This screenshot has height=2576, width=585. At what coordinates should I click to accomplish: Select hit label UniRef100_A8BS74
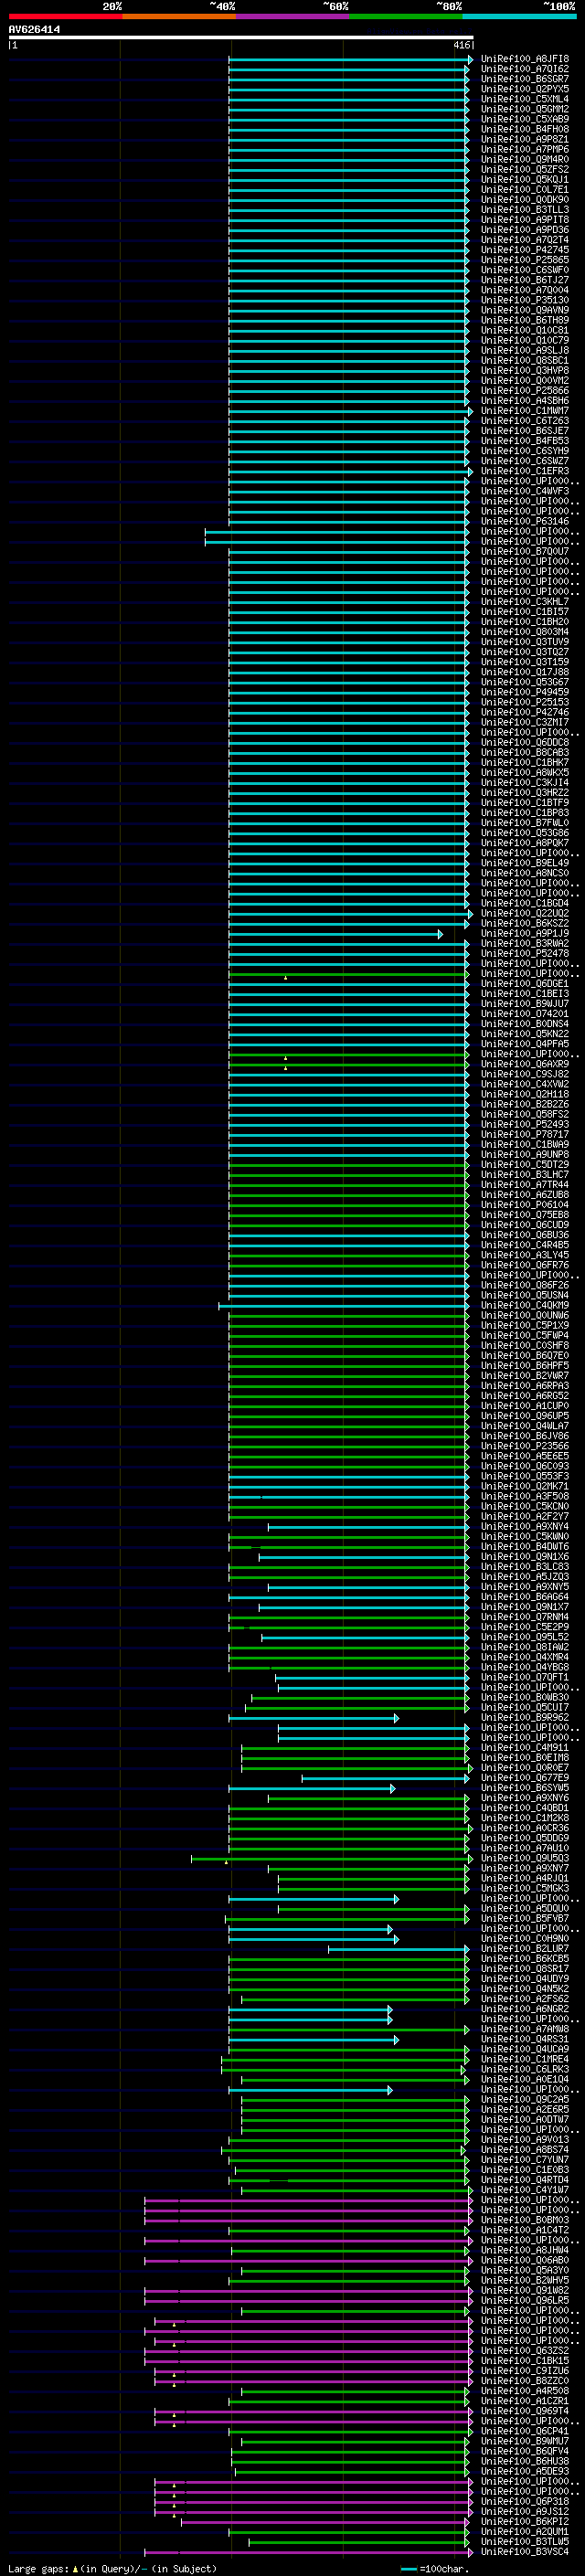tap(525, 2149)
